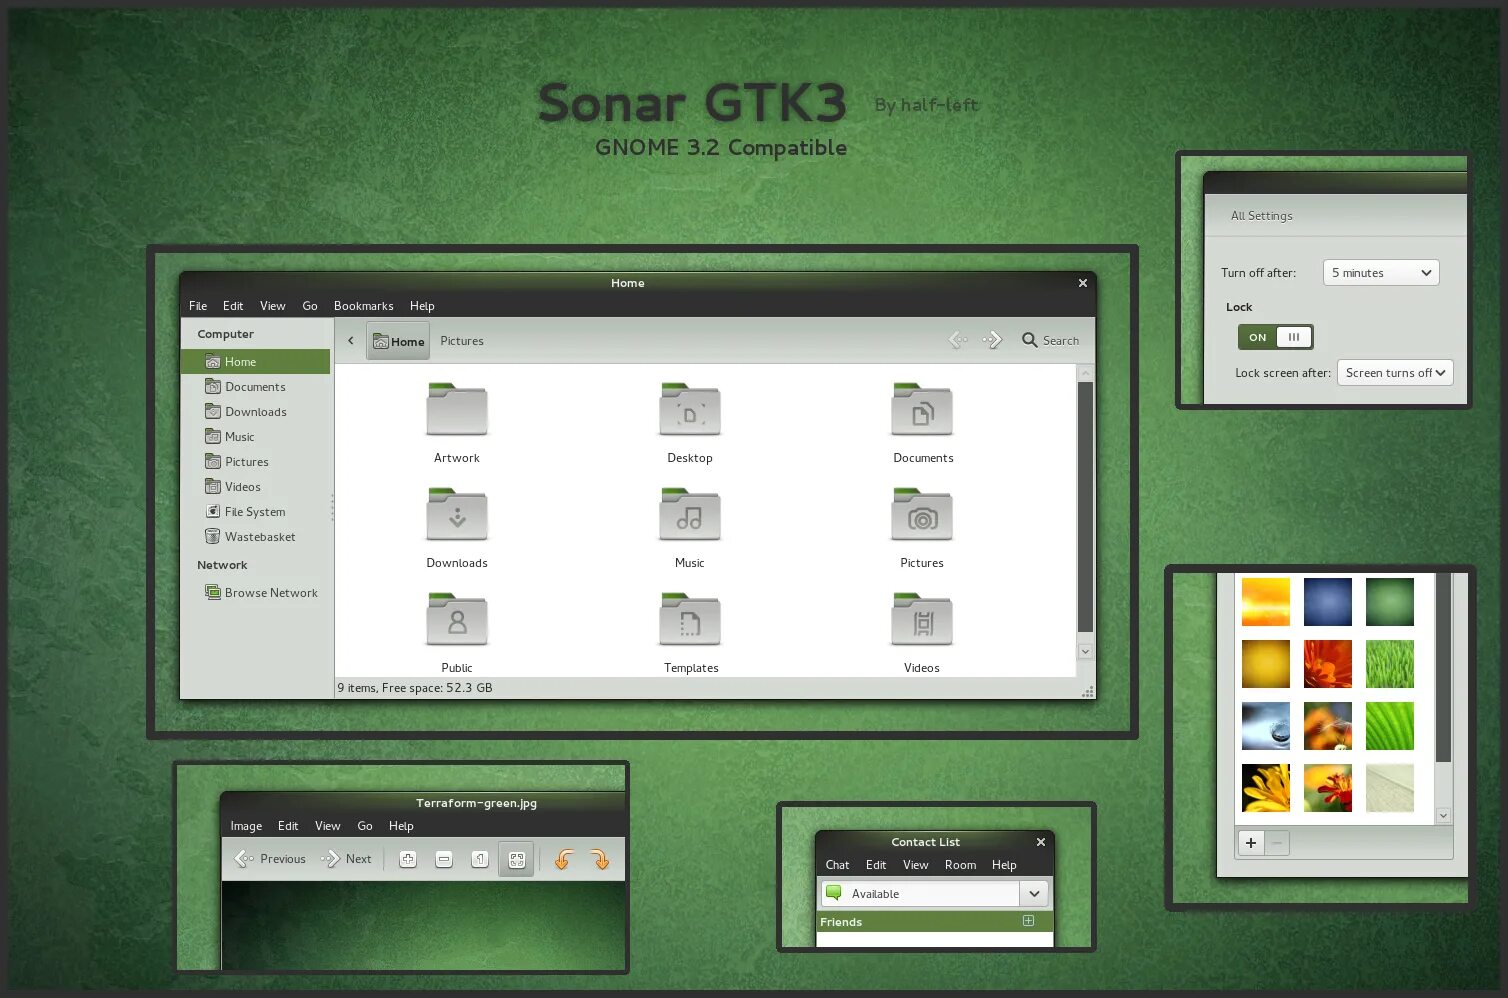Toggle best fit icon in image viewer
Viewport: 1508px width, 998px height.
[x=516, y=859]
